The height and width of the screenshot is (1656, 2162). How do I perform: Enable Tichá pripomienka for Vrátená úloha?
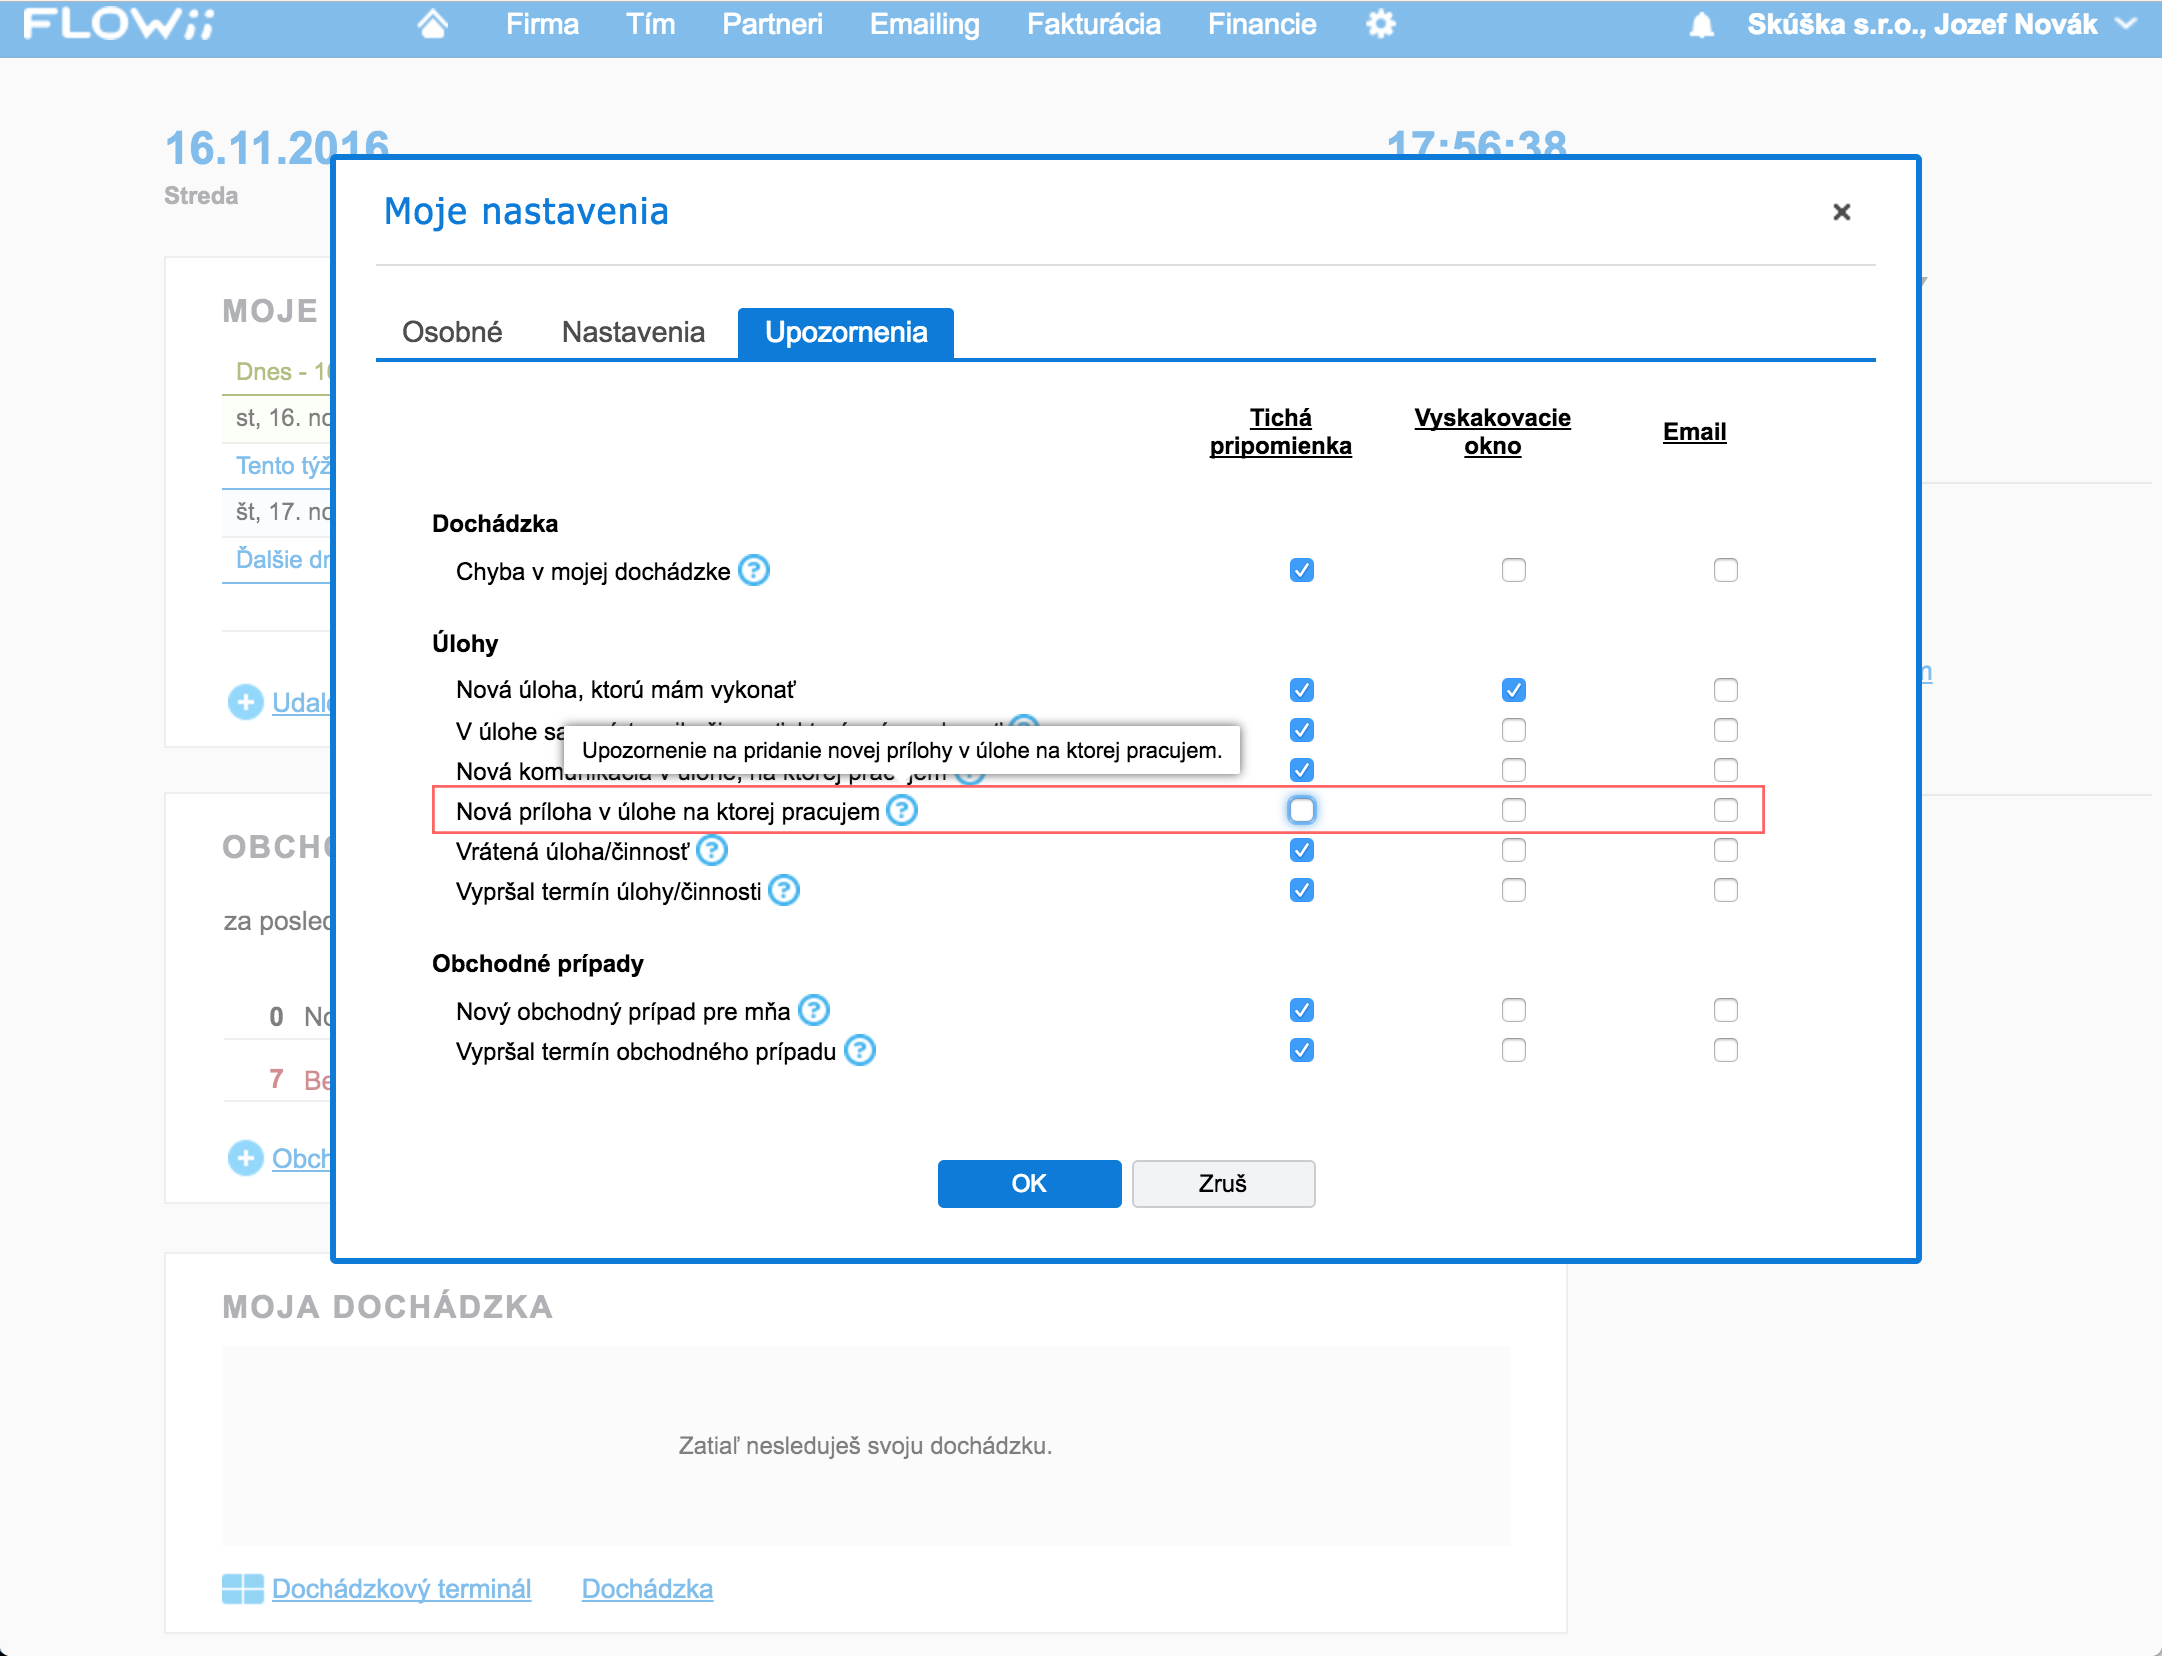click(x=1303, y=851)
